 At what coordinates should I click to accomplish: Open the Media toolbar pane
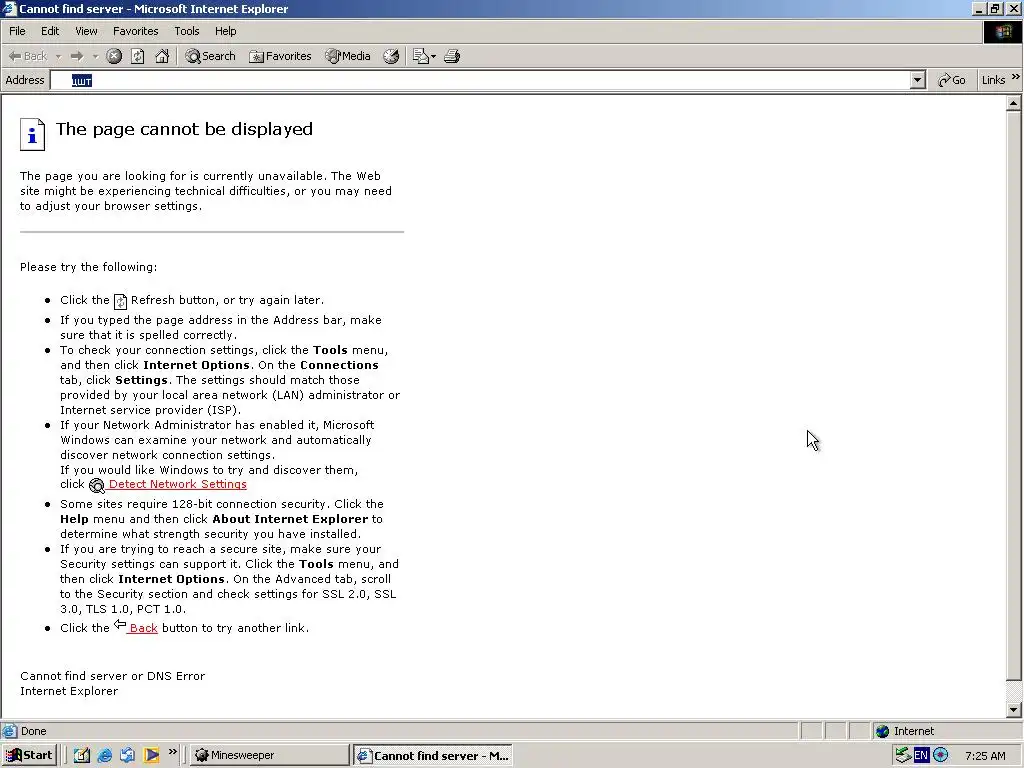click(x=348, y=56)
